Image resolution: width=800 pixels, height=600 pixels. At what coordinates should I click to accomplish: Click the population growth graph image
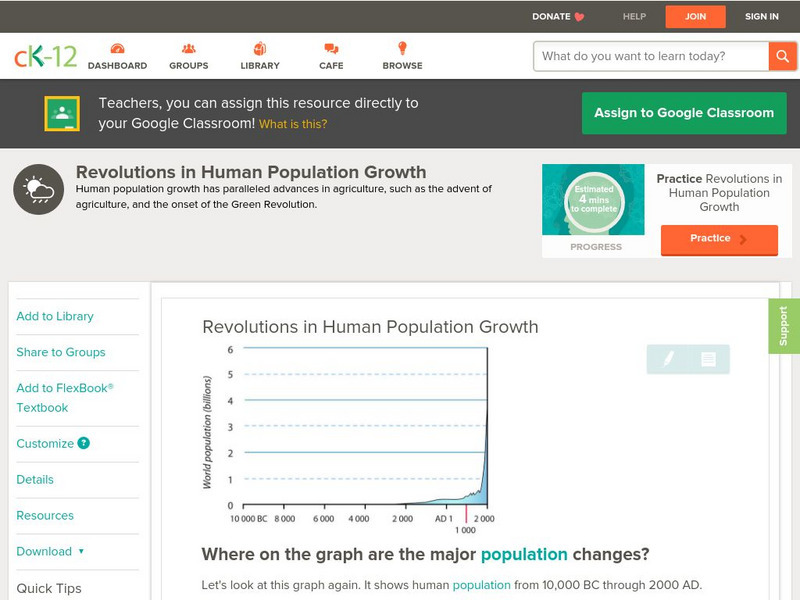pyautogui.click(x=348, y=439)
